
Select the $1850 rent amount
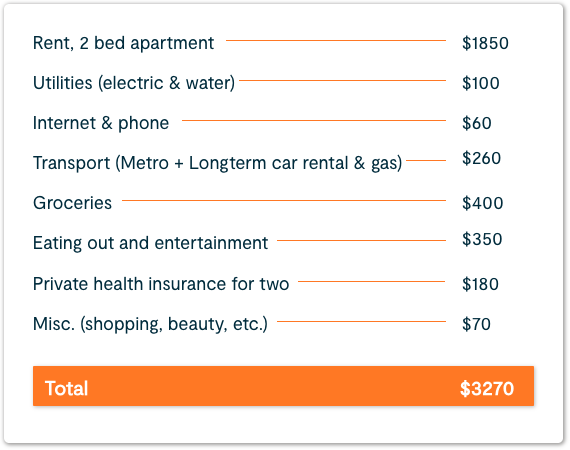click(485, 43)
